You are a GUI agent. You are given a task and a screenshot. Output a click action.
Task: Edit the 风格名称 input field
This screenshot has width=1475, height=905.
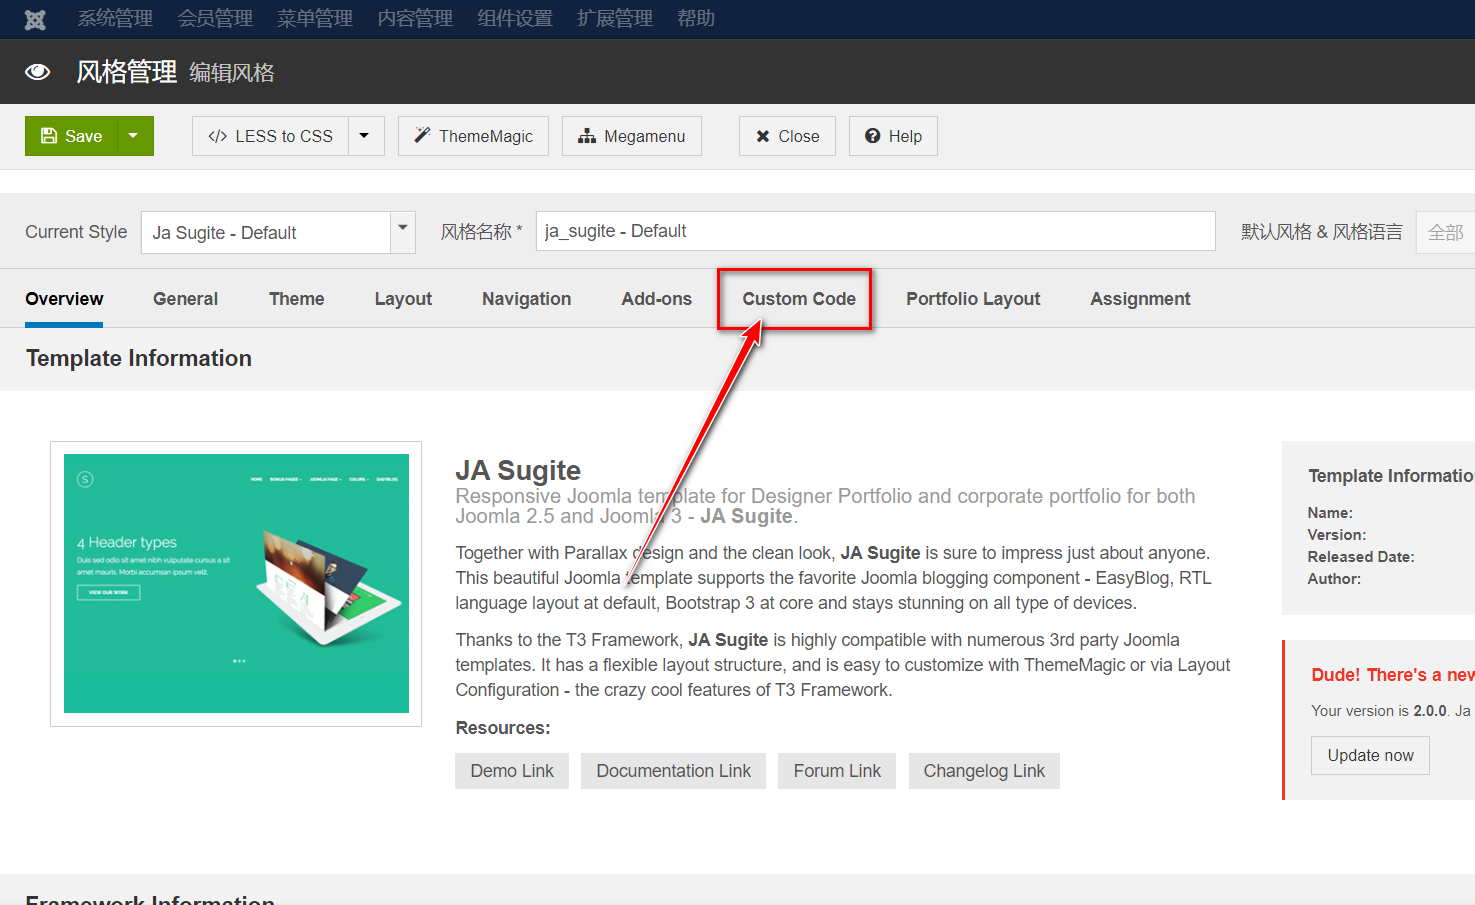pyautogui.click(x=875, y=231)
